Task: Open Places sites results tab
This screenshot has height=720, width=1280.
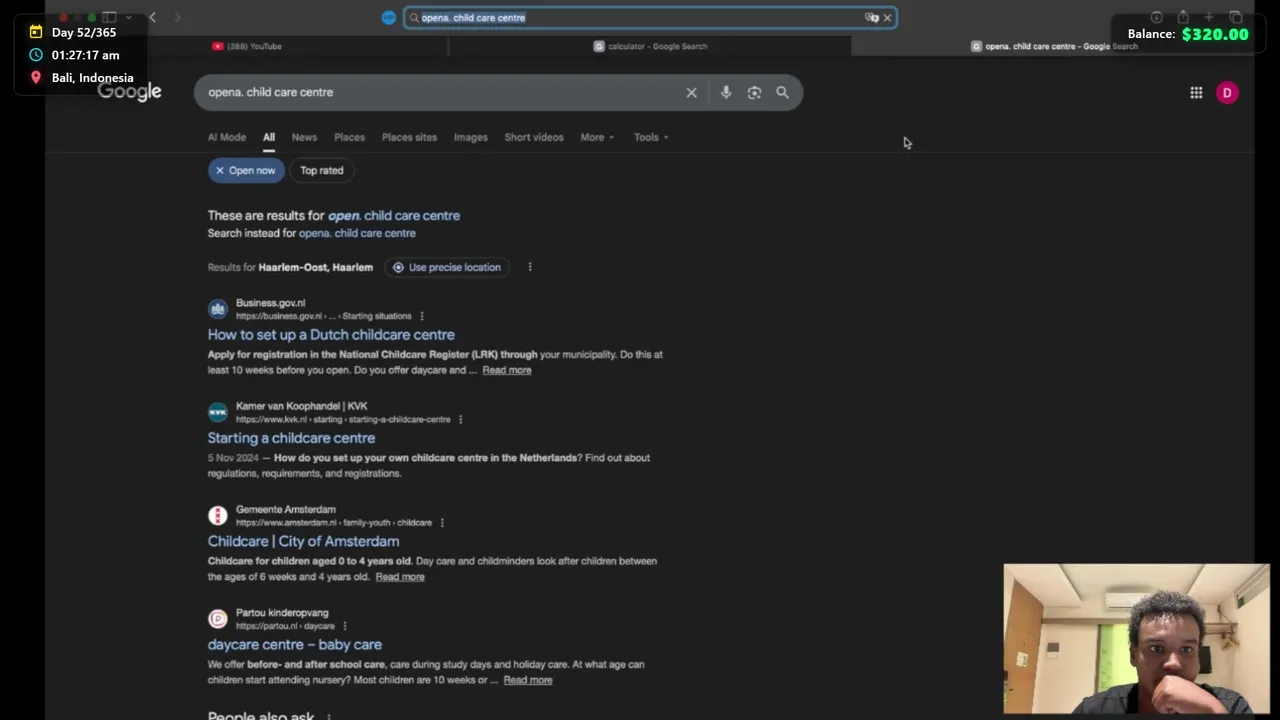Action: (x=409, y=137)
